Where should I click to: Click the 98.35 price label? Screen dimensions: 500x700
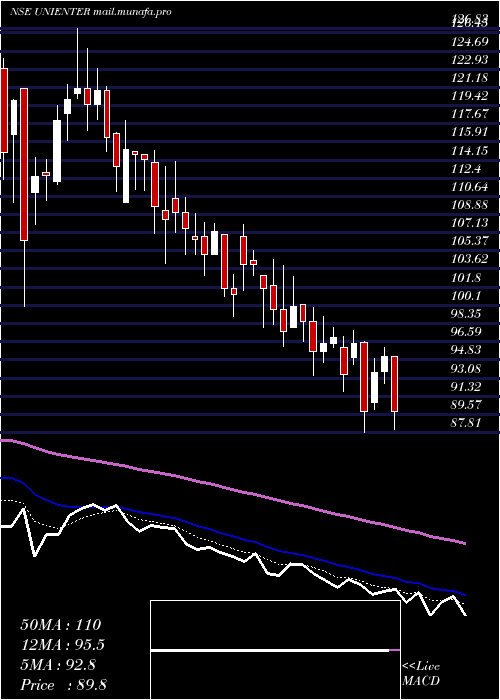tap(466, 314)
